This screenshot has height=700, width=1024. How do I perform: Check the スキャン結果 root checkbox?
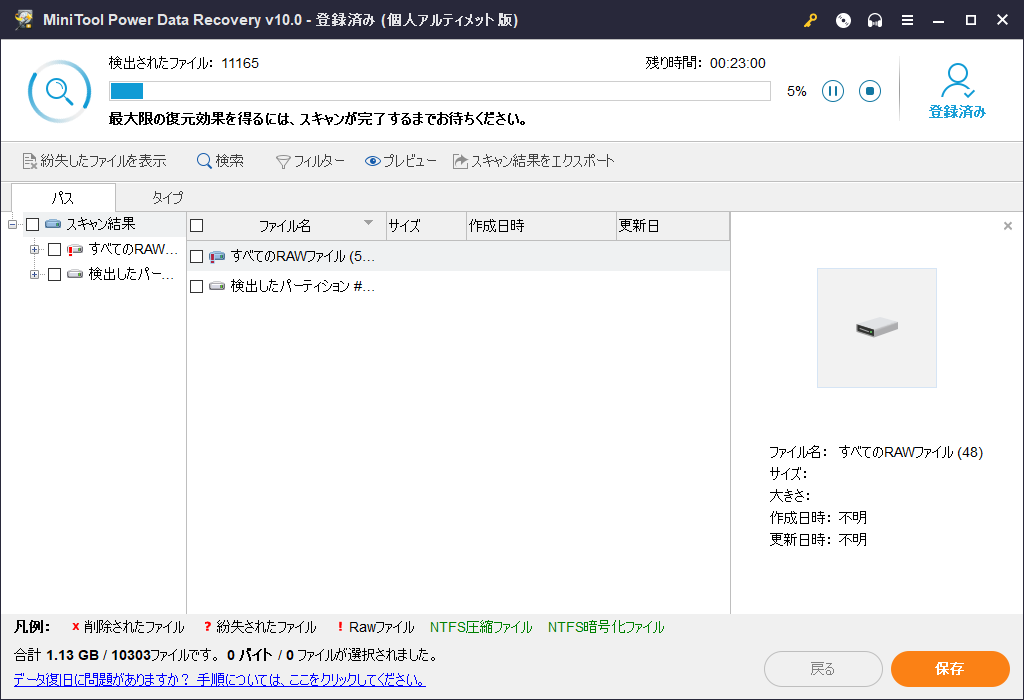33,224
